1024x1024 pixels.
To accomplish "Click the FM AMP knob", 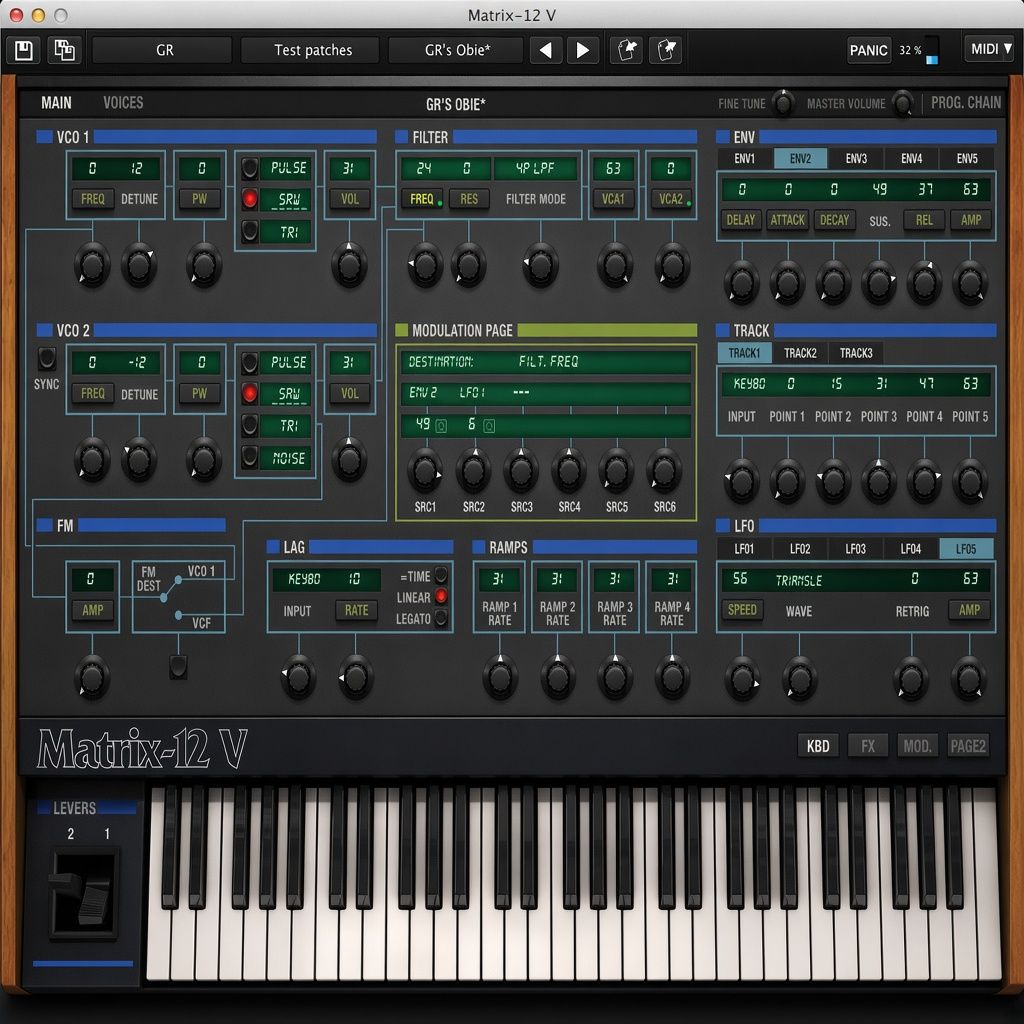I will [x=91, y=678].
